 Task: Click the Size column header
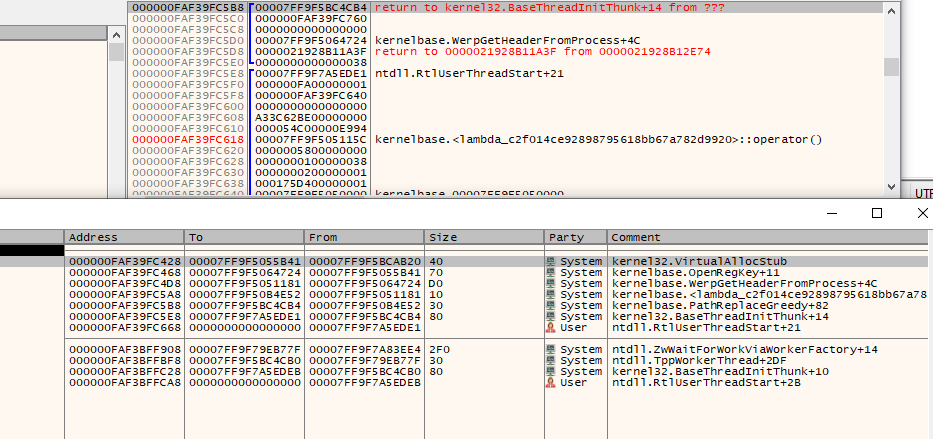[x=484, y=237]
